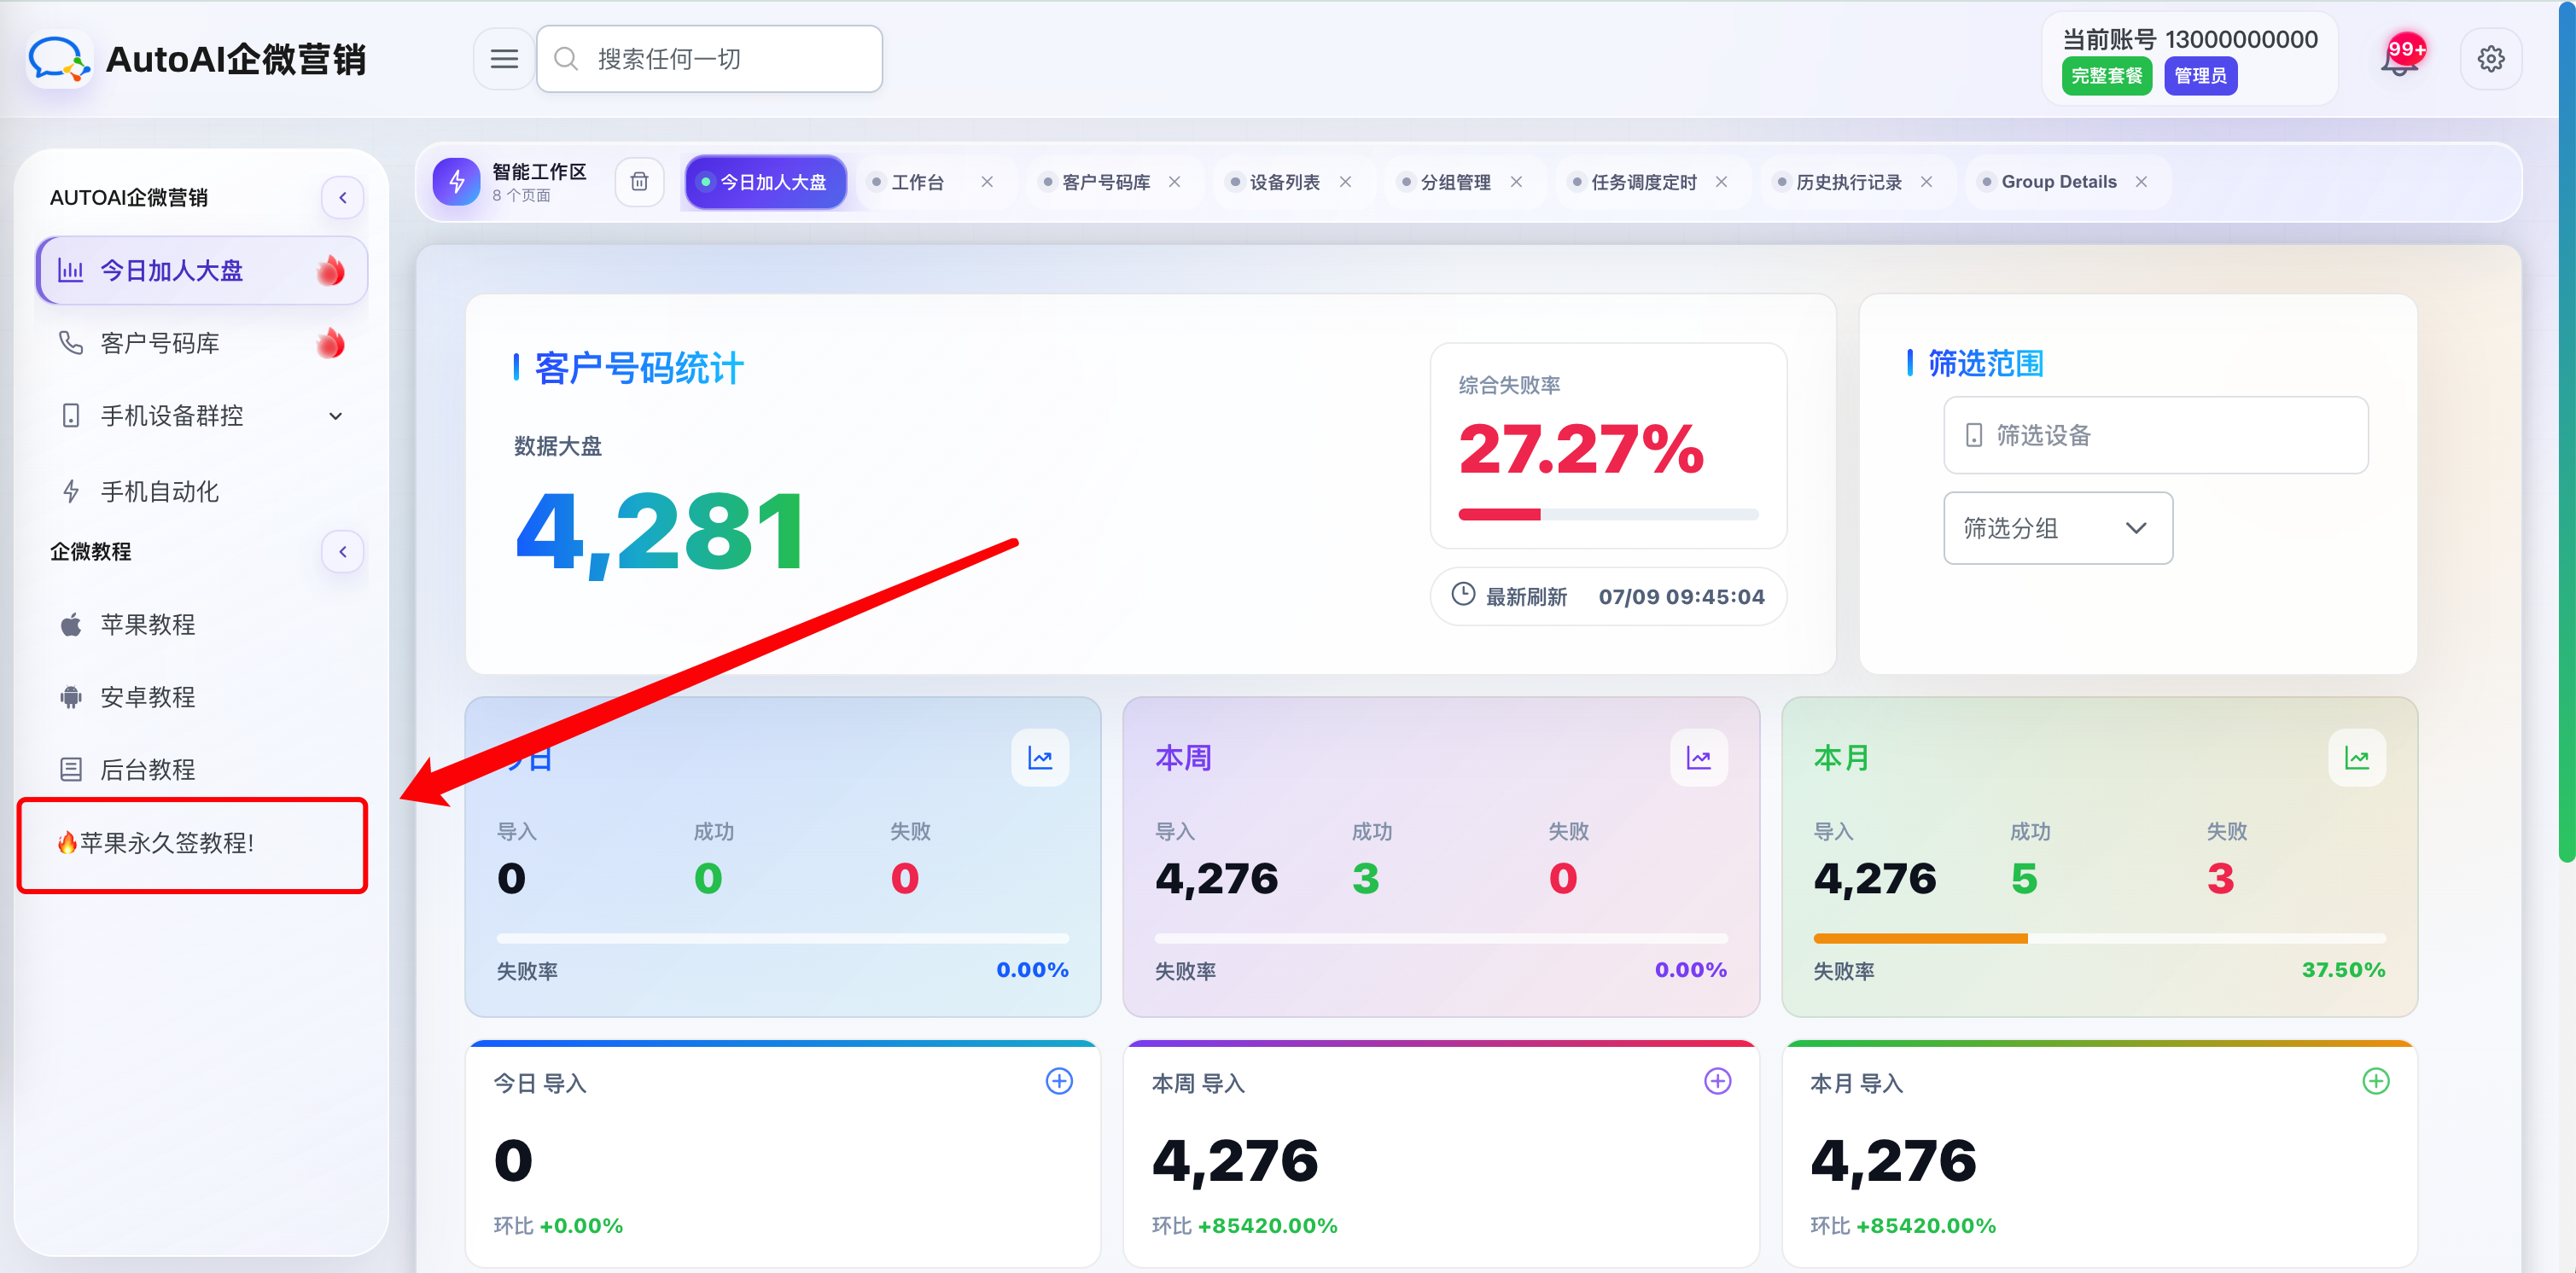
Task: Click the trash icon in the workspace bar
Action: coord(639,182)
